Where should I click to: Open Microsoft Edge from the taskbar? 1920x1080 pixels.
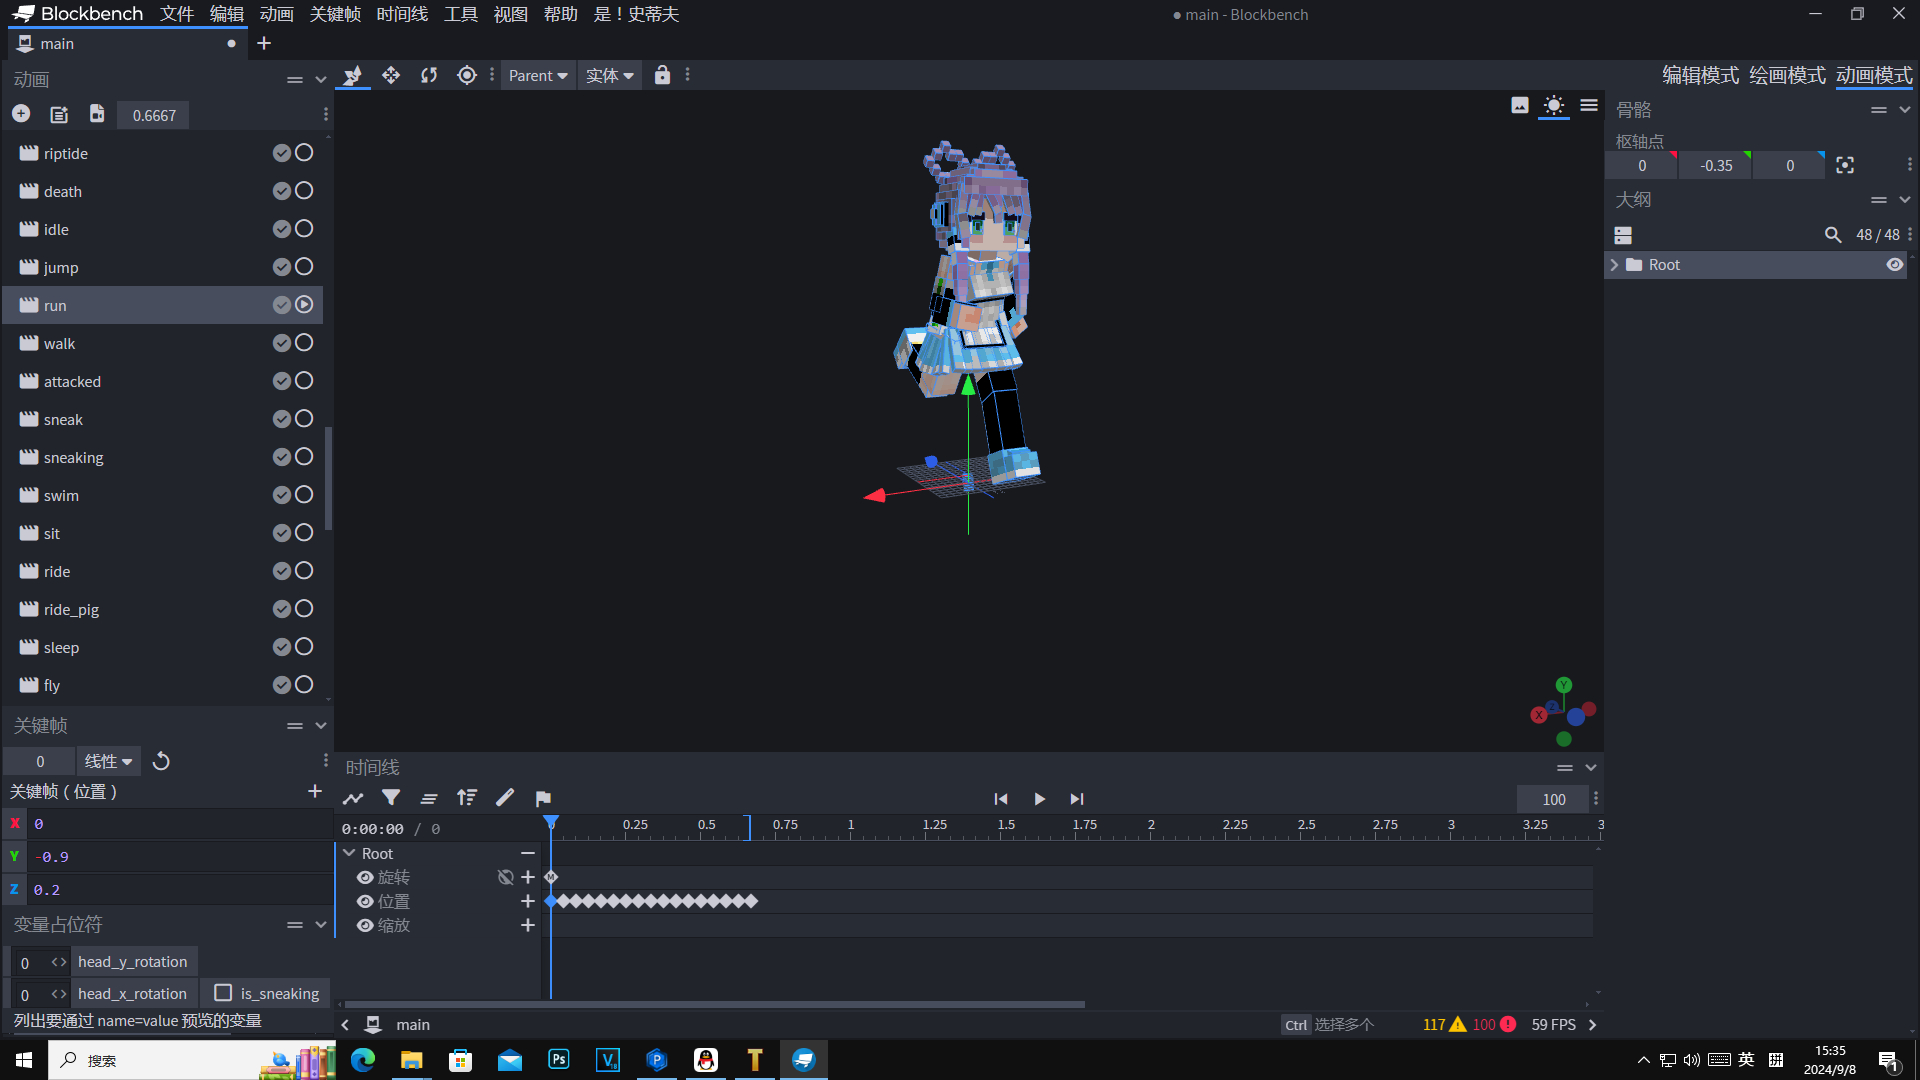pos(363,1060)
